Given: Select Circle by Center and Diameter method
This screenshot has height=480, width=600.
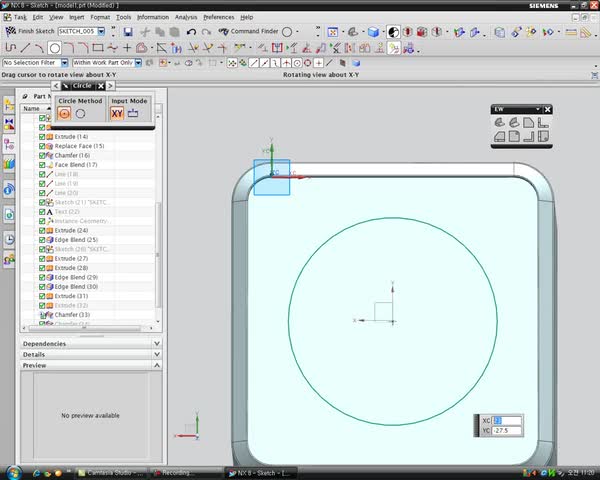Looking at the screenshot, I should click(x=65, y=113).
